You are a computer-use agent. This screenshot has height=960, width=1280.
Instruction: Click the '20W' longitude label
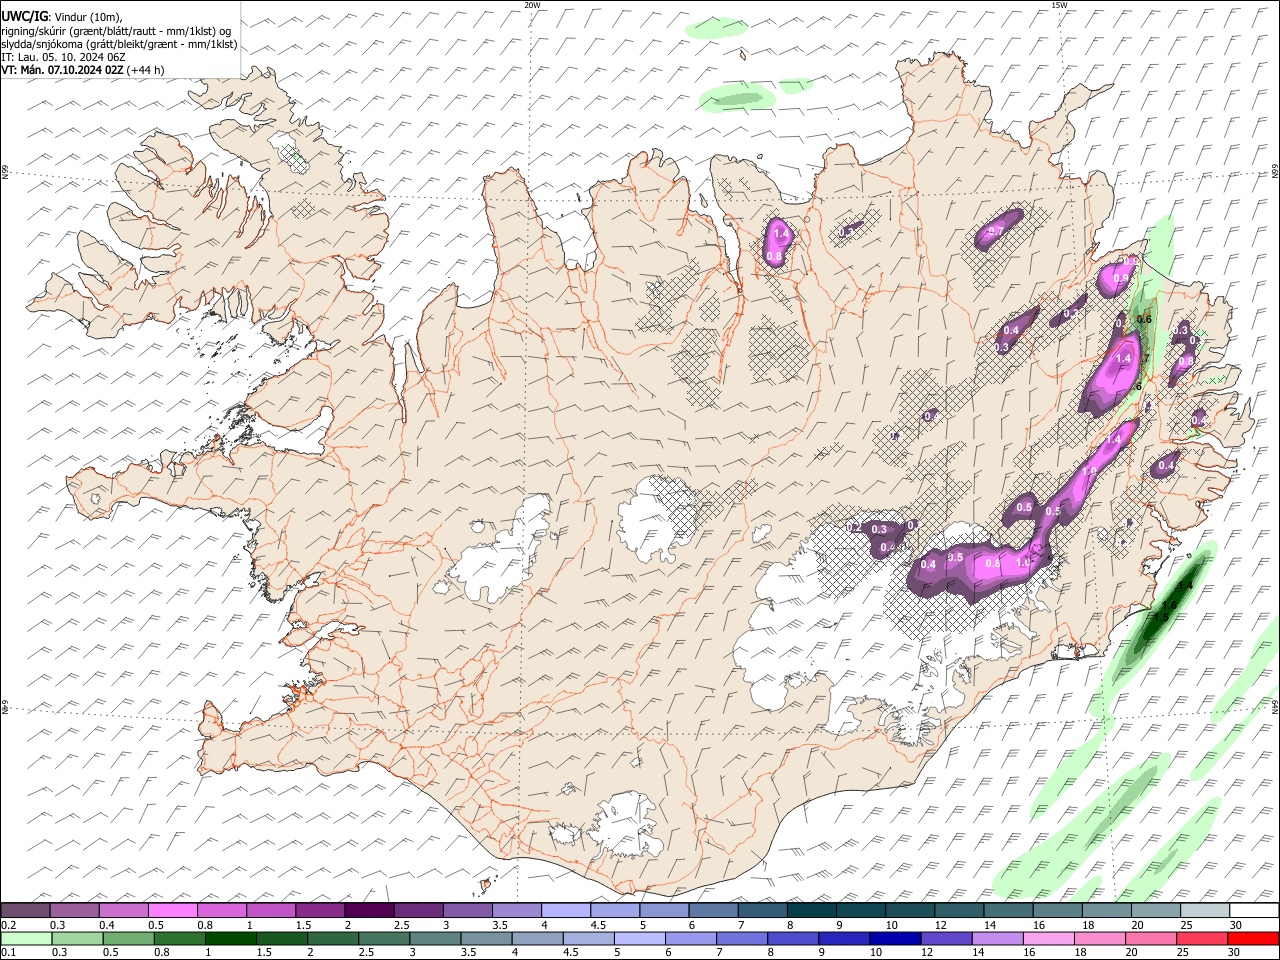click(532, 5)
